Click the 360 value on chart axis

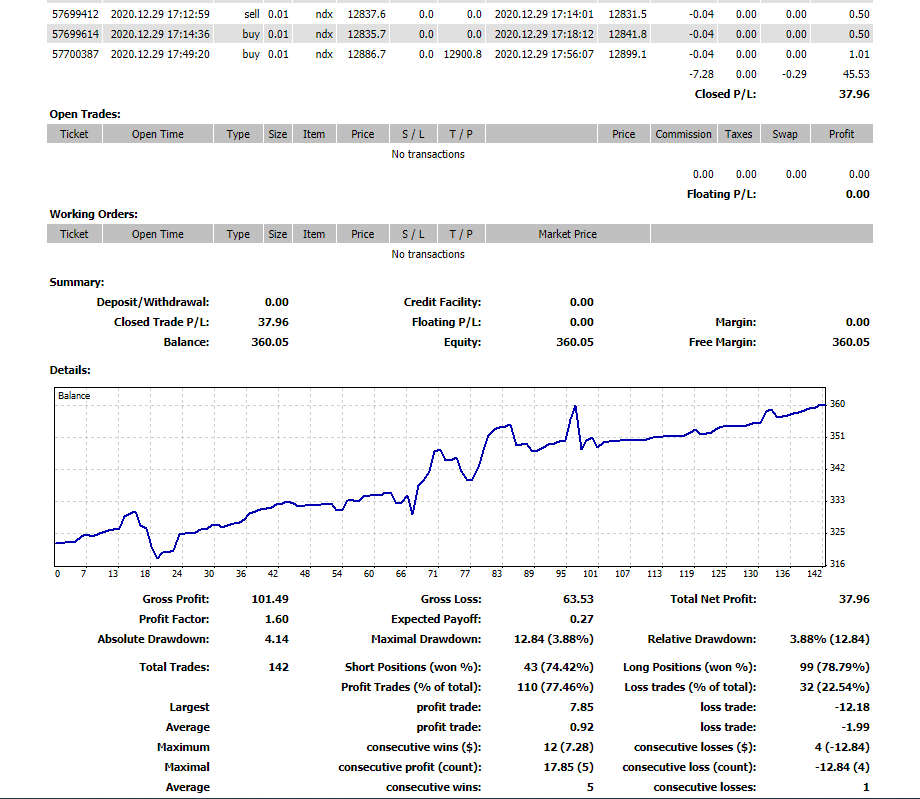pyautogui.click(x=837, y=404)
